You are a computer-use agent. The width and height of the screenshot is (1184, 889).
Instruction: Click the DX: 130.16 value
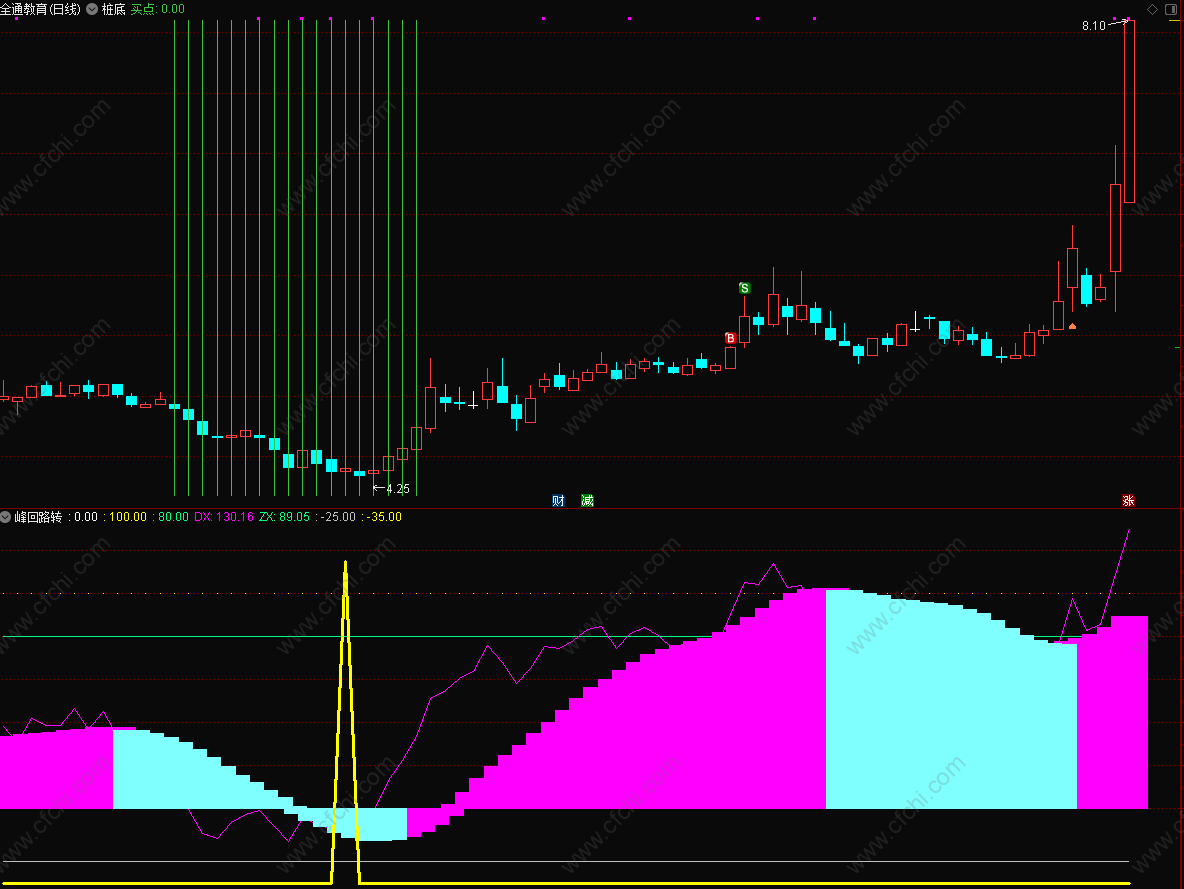(x=224, y=517)
